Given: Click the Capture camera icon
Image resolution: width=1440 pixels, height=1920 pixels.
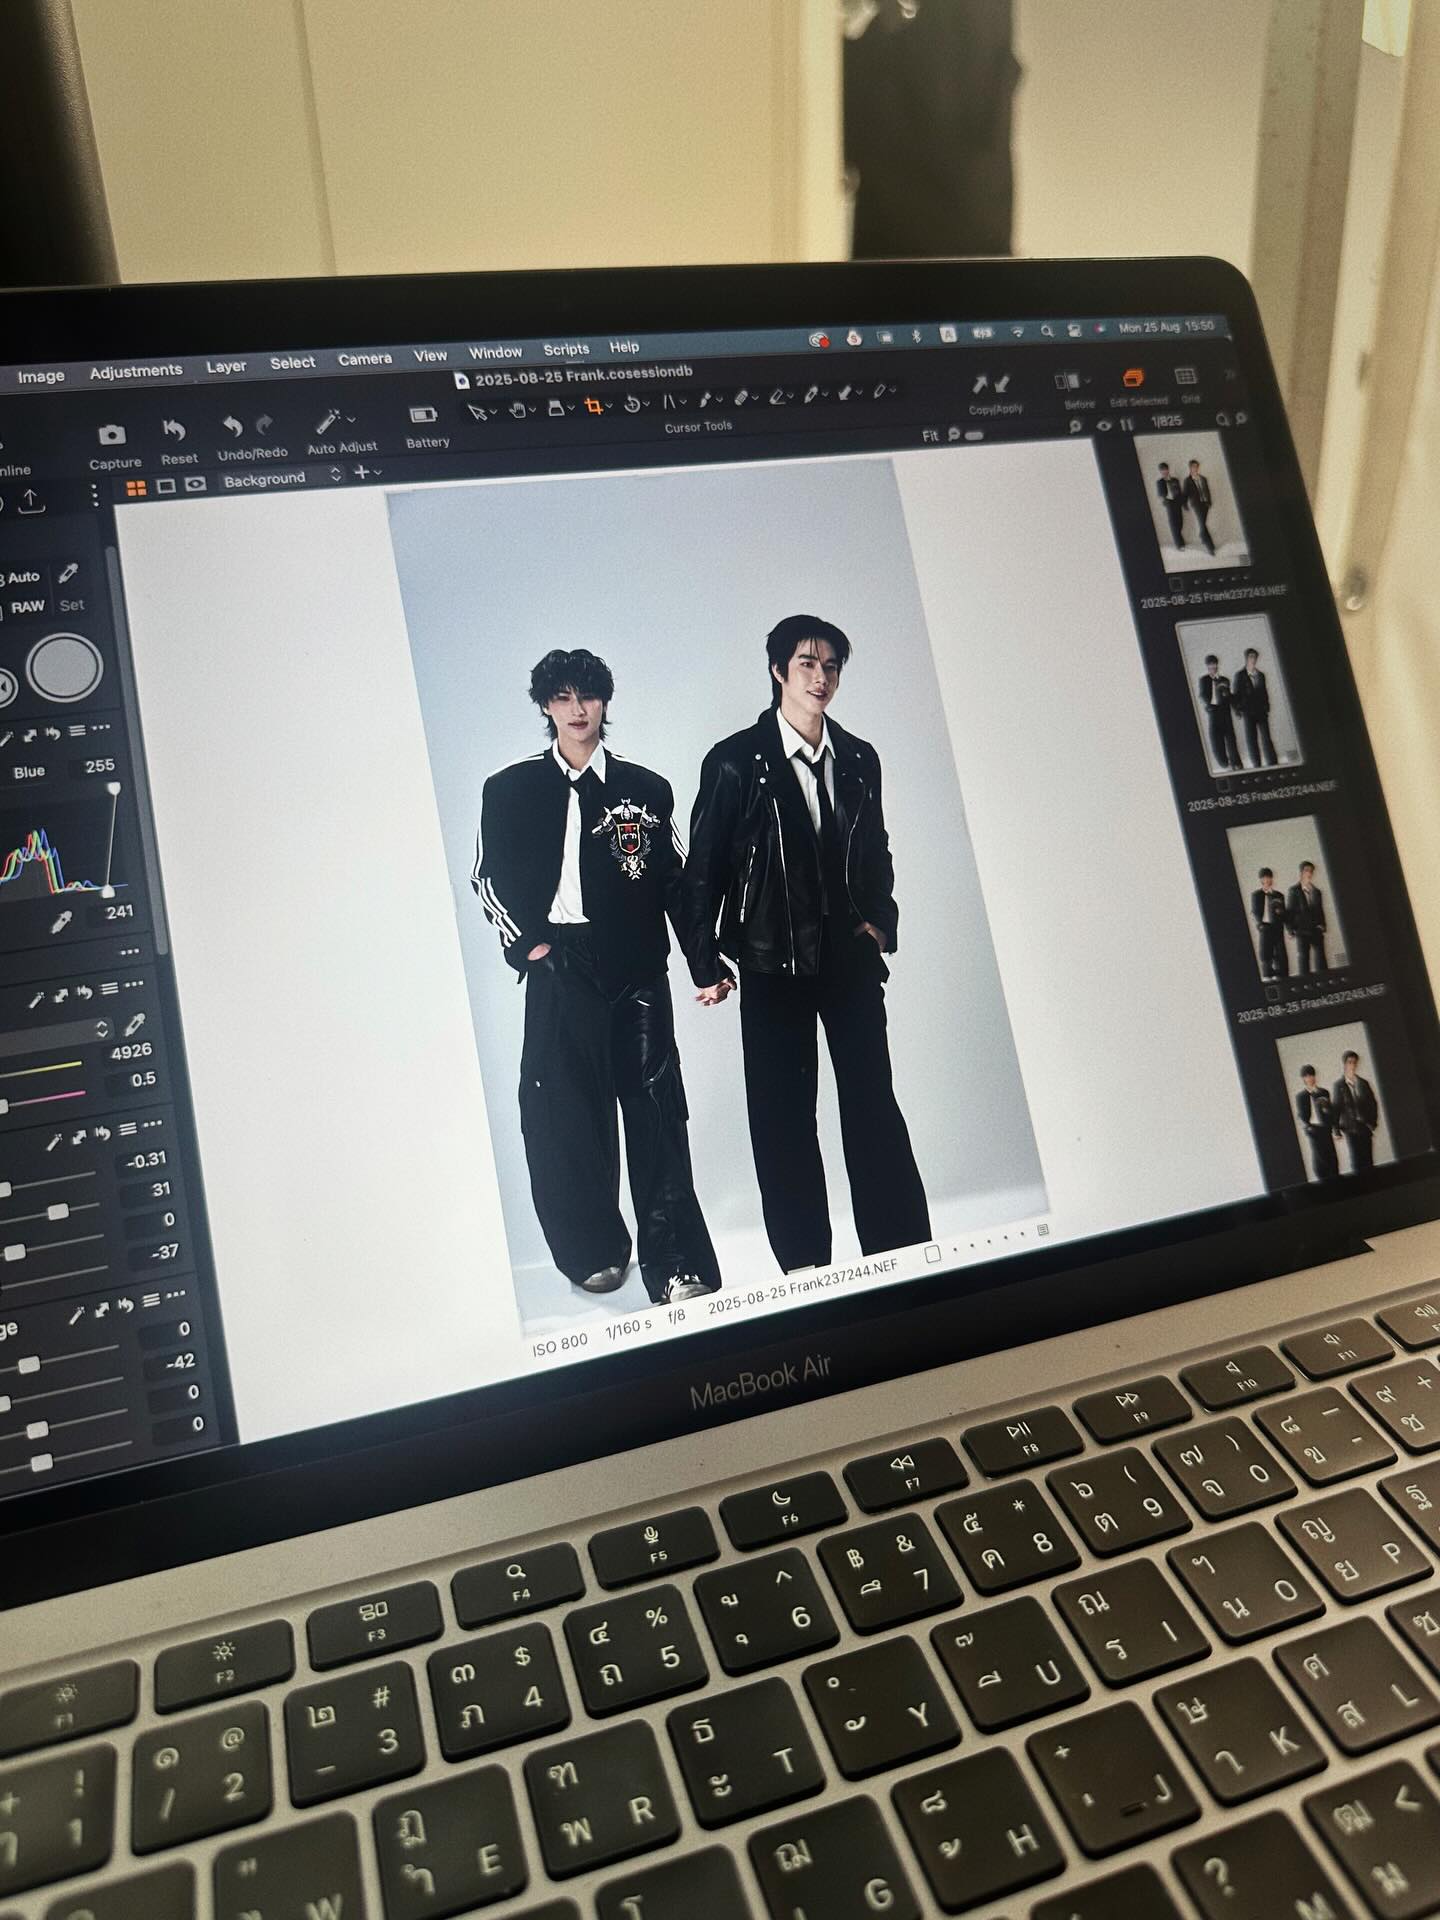Looking at the screenshot, I should click(112, 435).
